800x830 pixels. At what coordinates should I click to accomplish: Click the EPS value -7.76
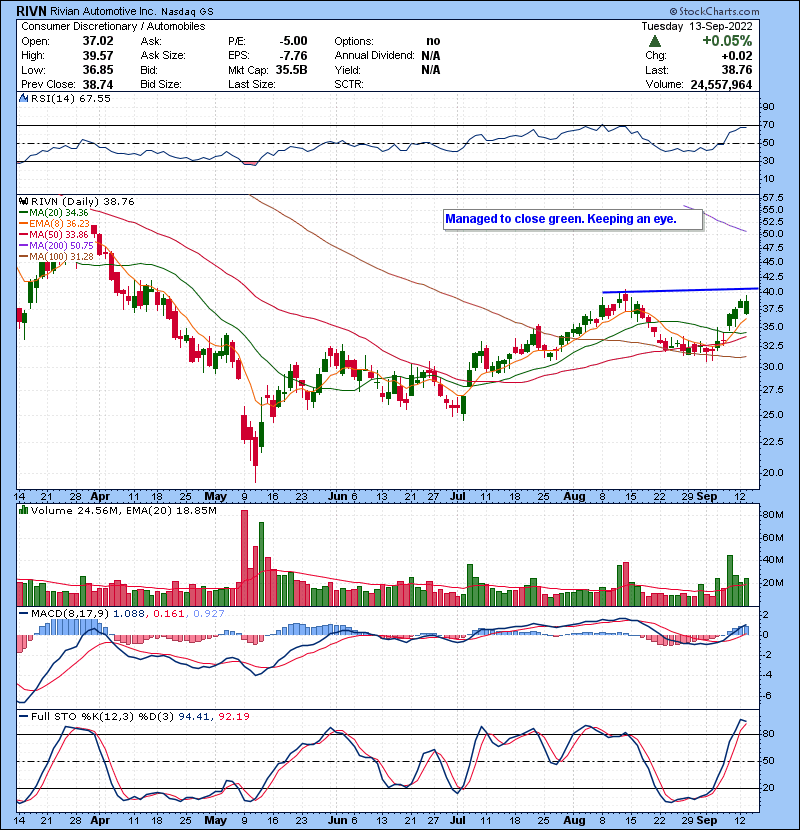293,56
